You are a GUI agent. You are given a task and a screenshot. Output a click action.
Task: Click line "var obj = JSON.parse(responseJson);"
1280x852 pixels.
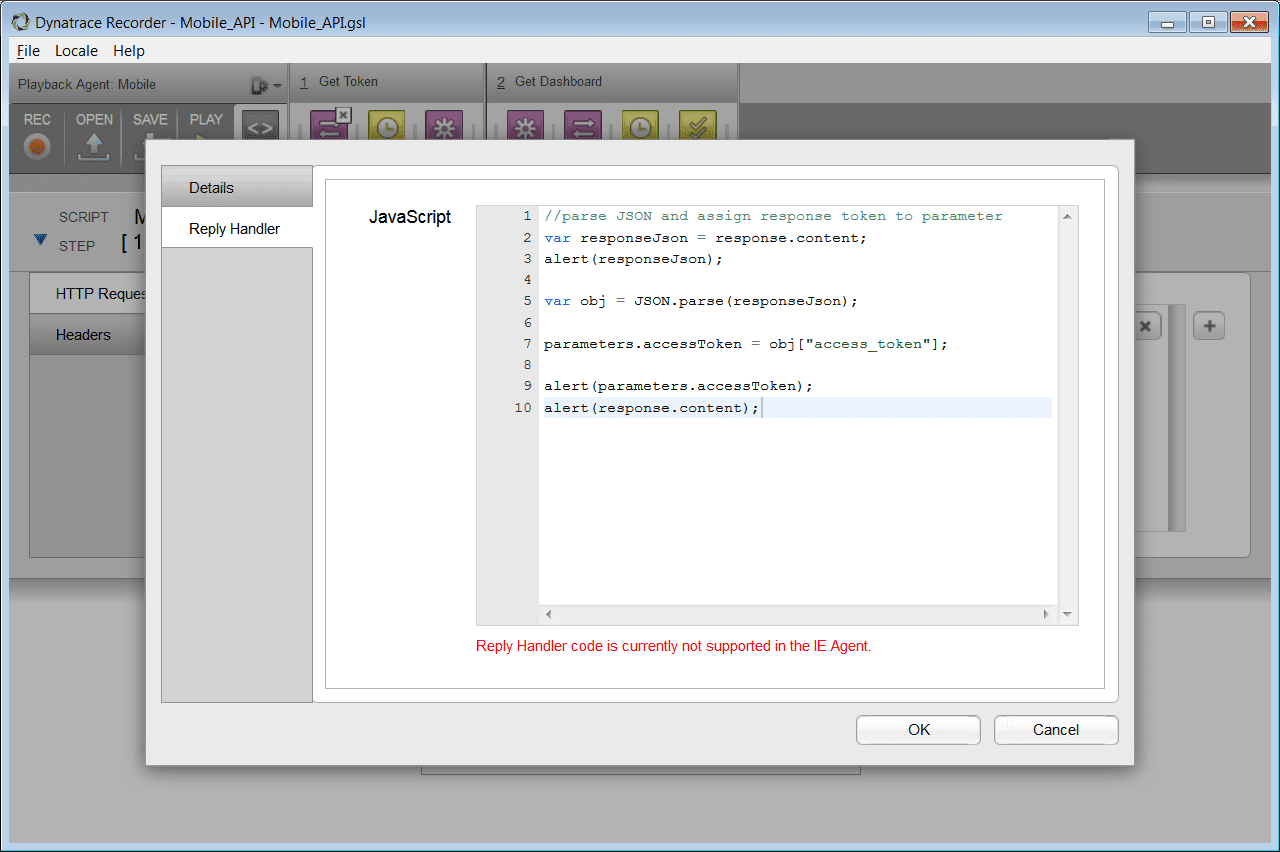pyautogui.click(x=701, y=301)
